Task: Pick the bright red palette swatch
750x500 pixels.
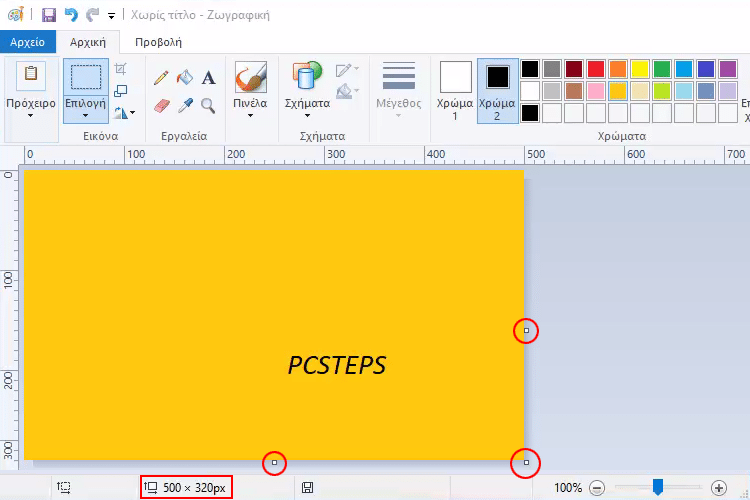Action: tap(596, 69)
